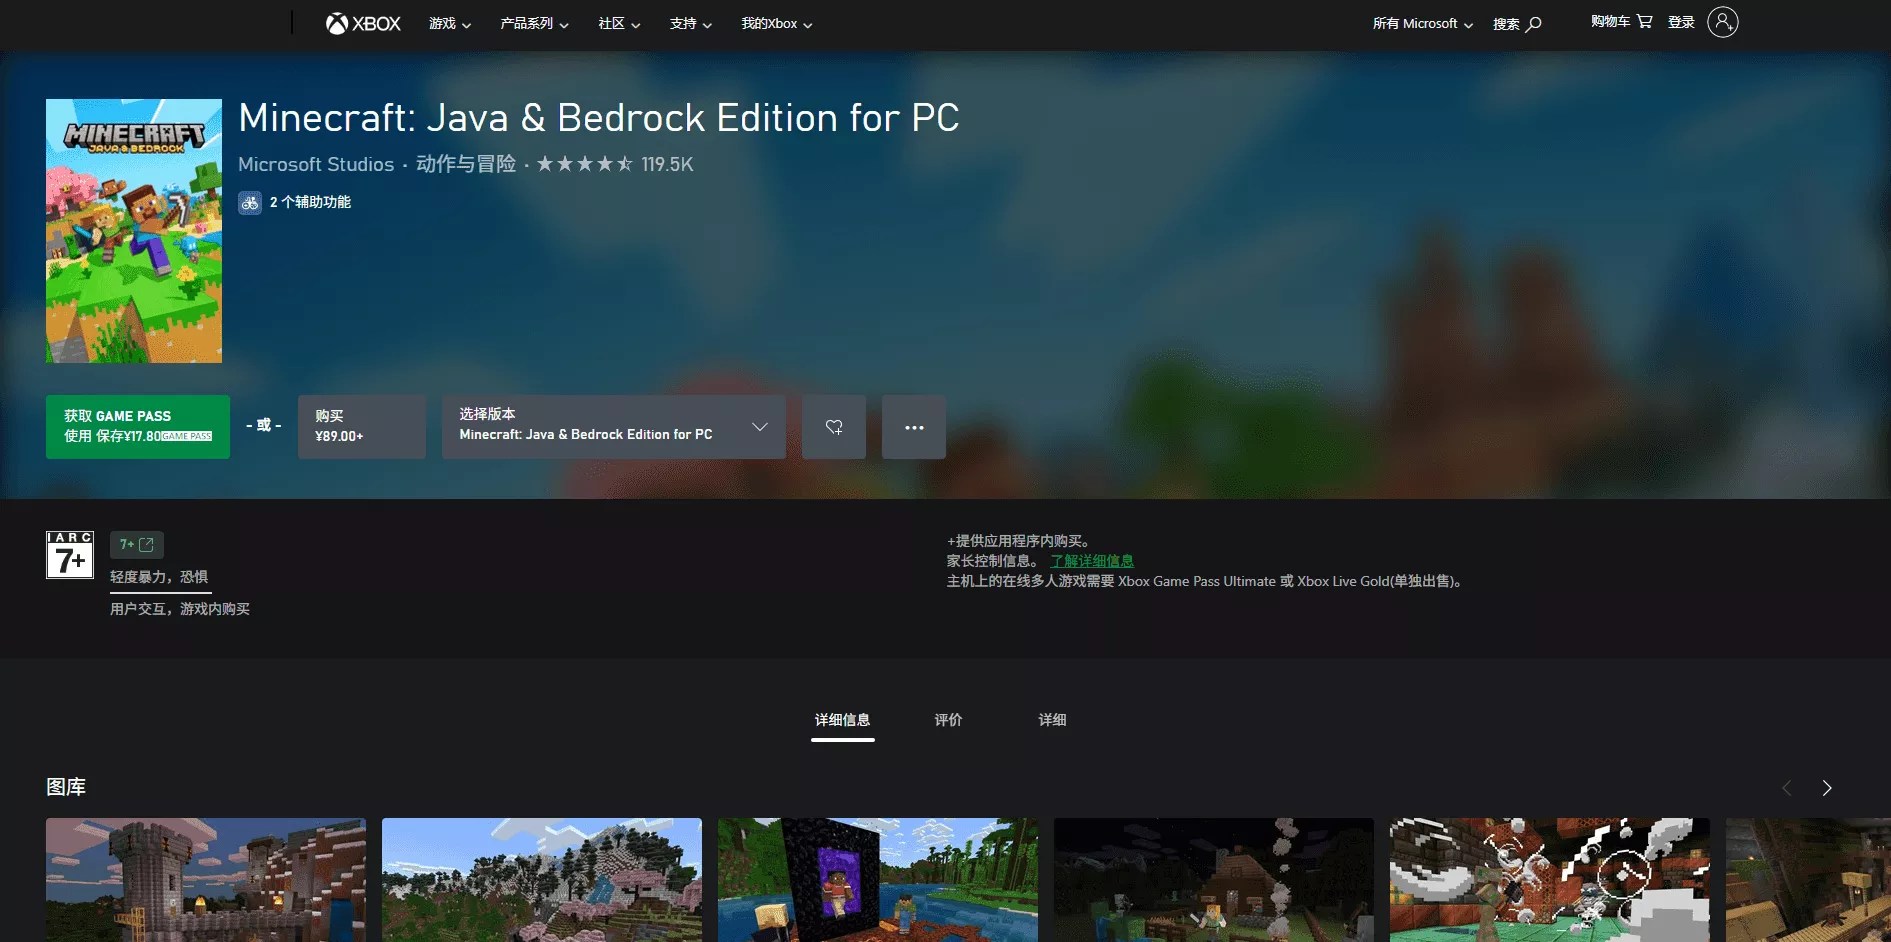Screen dimensions: 1891x942
Task: Click the account avatar icon
Action: pyautogui.click(x=1722, y=21)
